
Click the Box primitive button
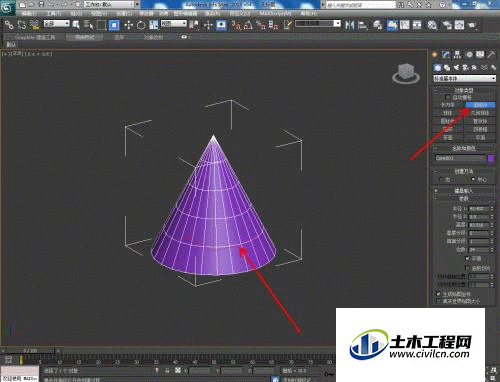coord(448,105)
